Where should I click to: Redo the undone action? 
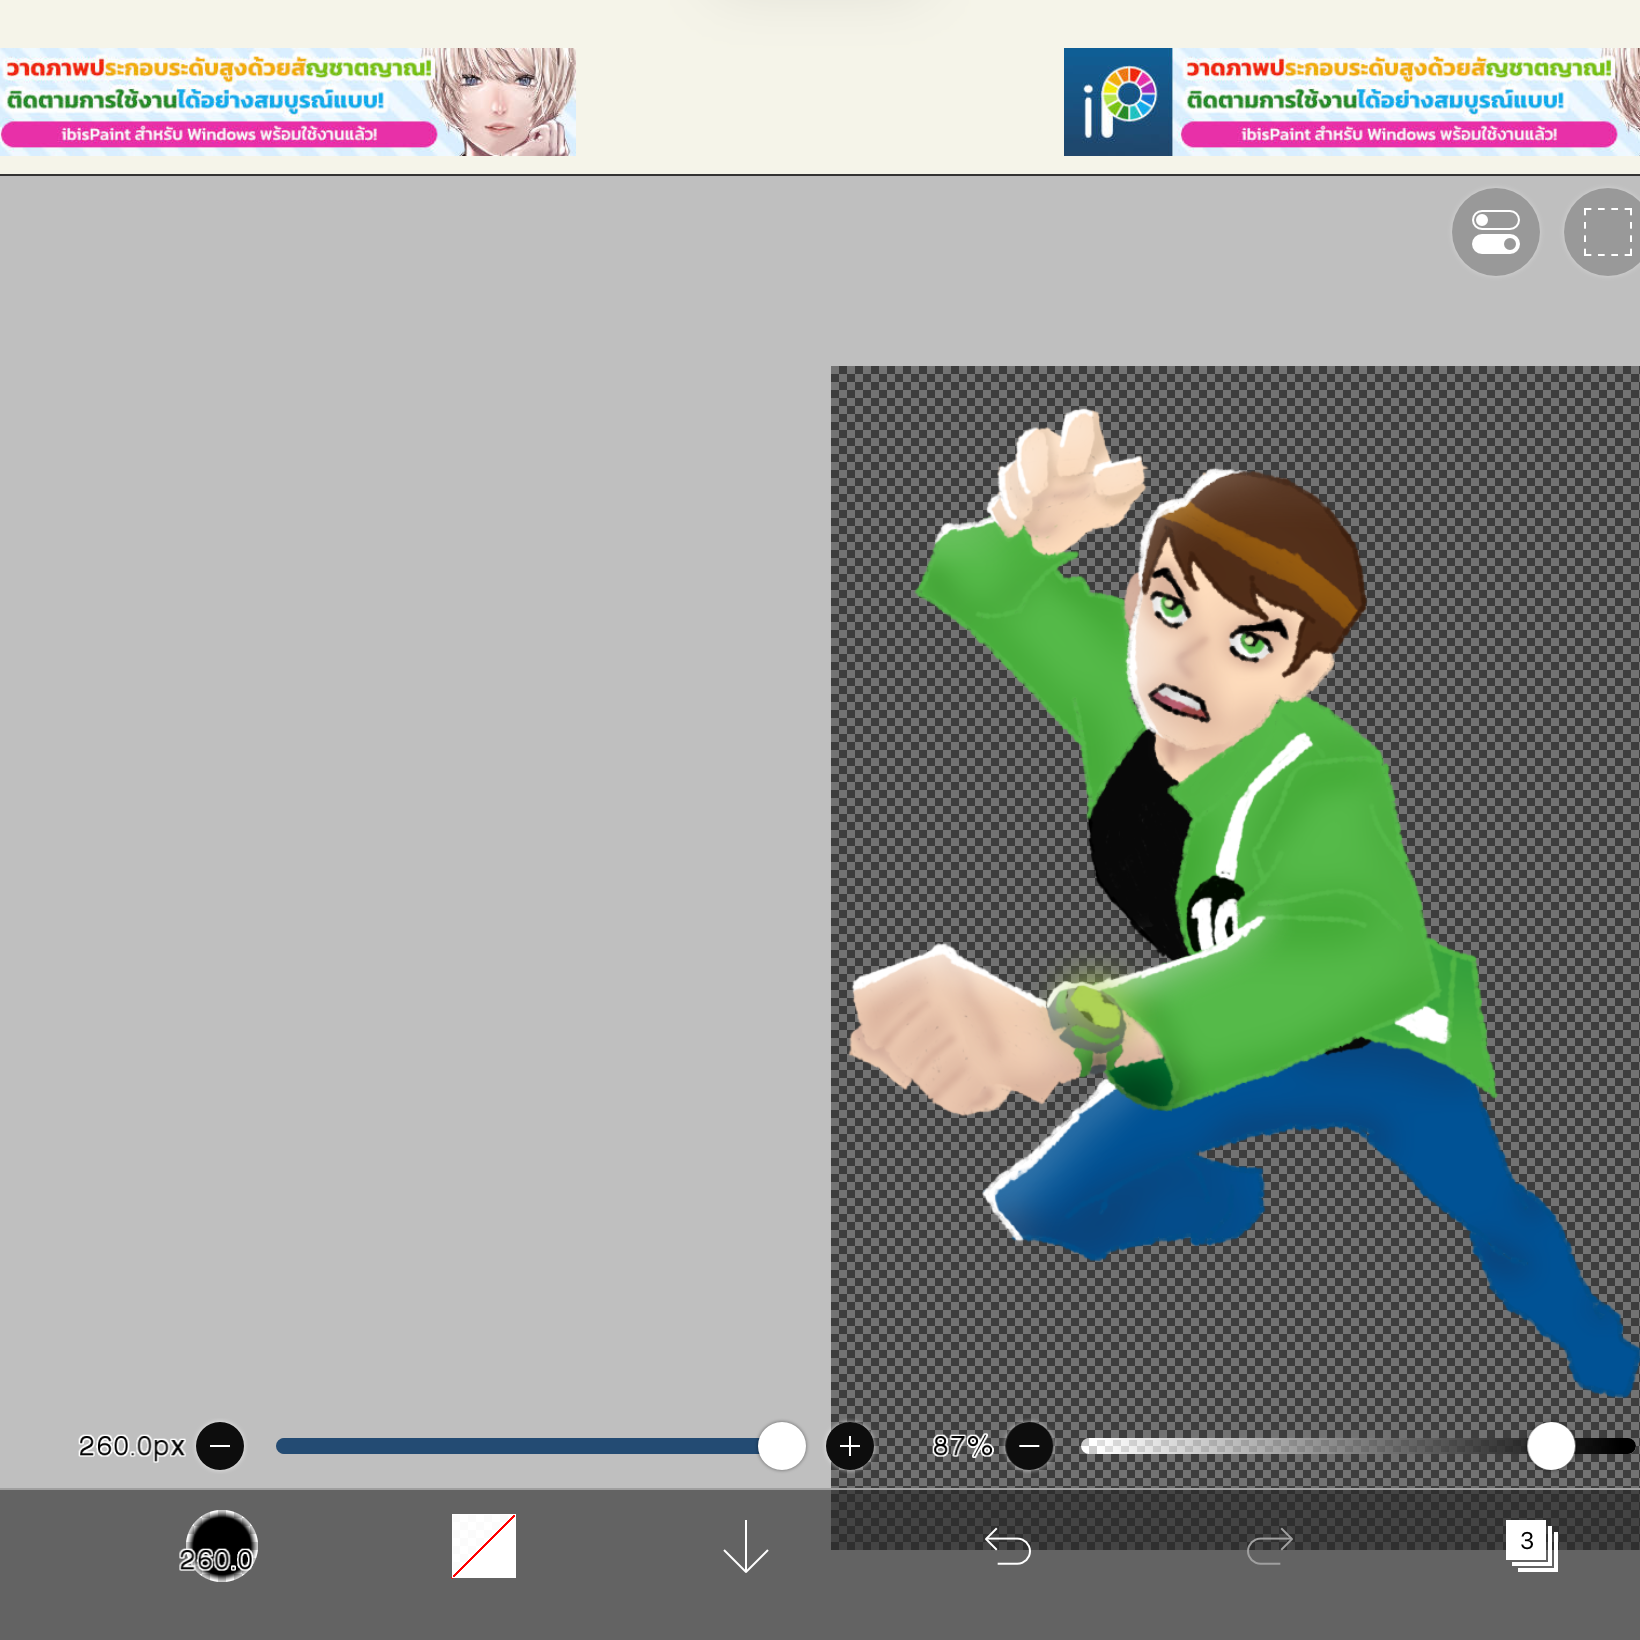coord(1269,1546)
